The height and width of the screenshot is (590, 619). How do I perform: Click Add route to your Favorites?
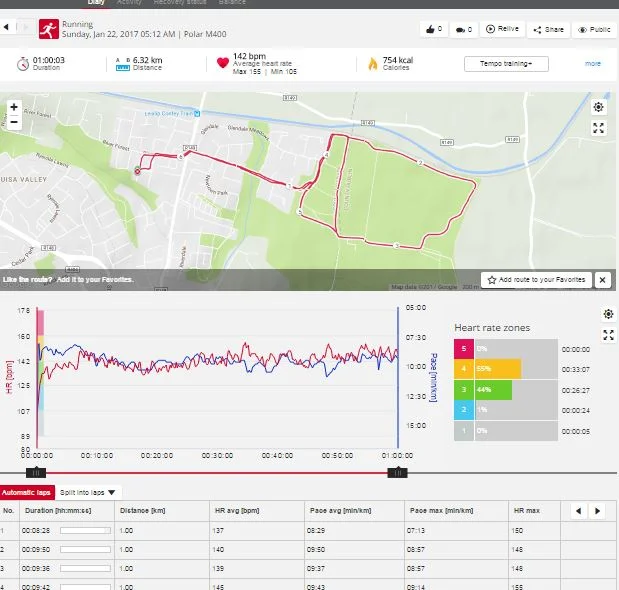[x=536, y=280]
